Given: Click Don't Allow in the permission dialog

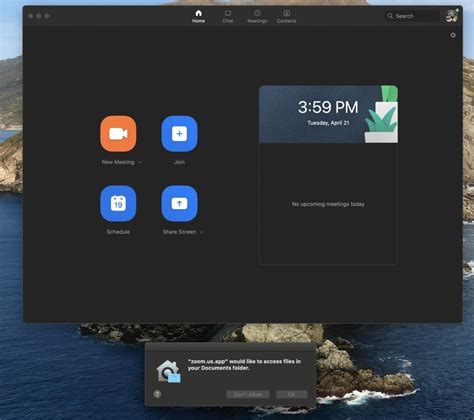Looking at the screenshot, I should pyautogui.click(x=248, y=394).
